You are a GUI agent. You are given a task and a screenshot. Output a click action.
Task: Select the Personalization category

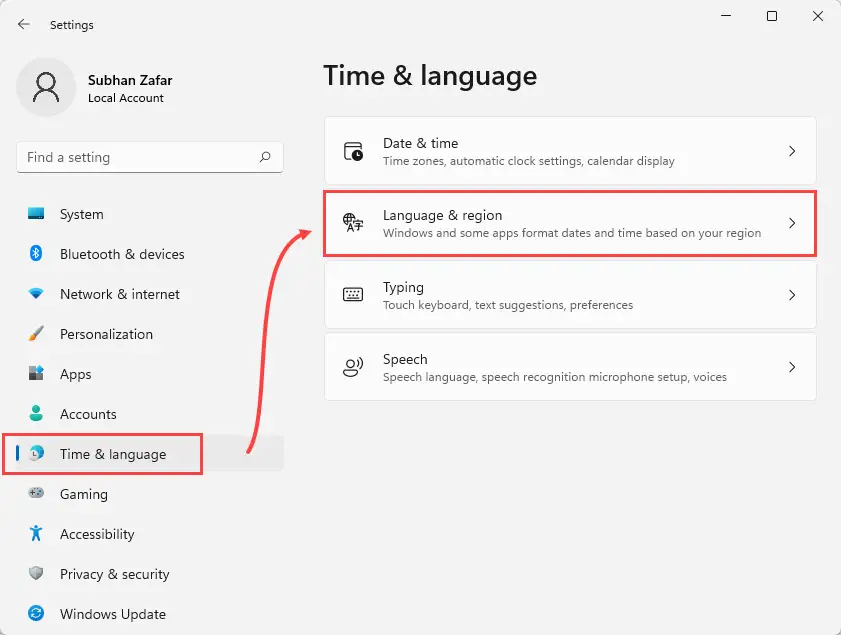pyautogui.click(x=150, y=334)
